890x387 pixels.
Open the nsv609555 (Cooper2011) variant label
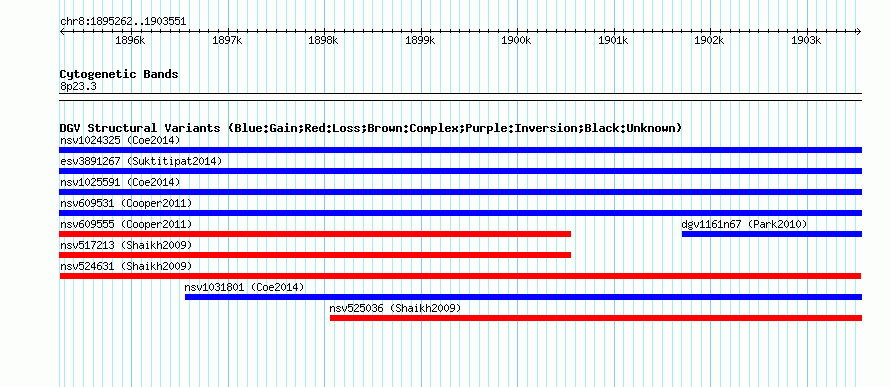pos(126,224)
